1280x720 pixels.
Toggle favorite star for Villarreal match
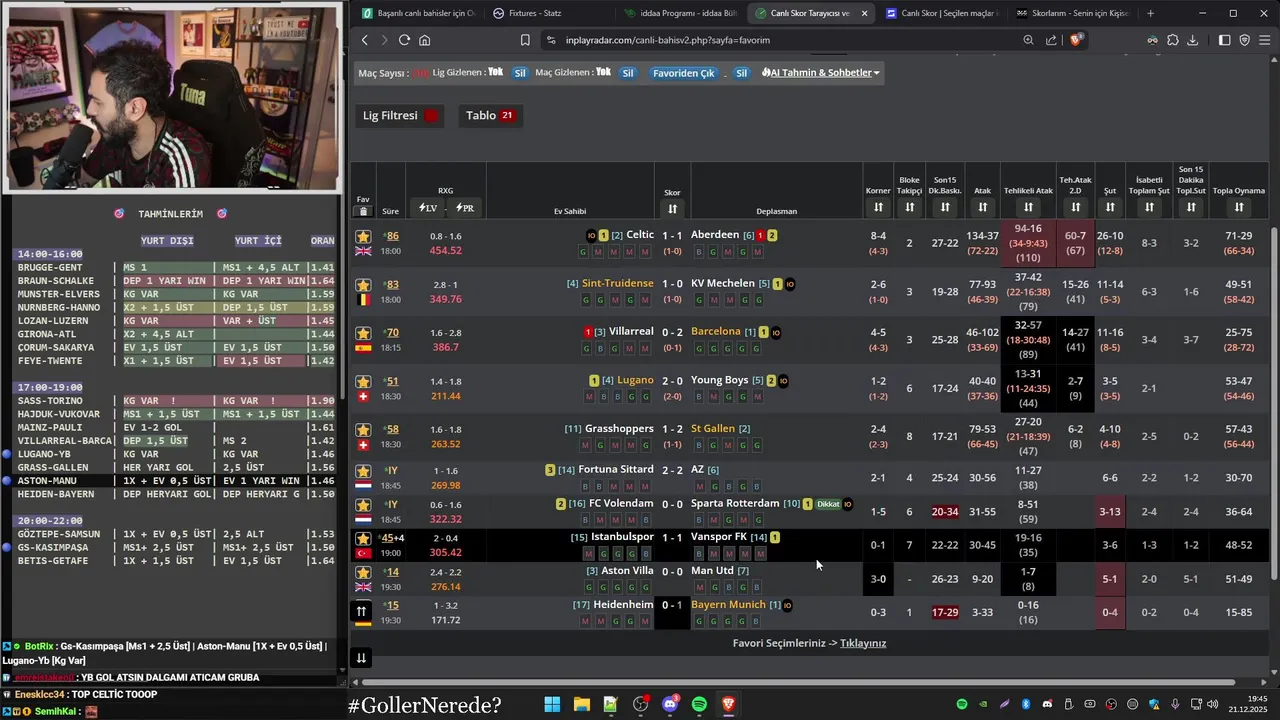(363, 333)
